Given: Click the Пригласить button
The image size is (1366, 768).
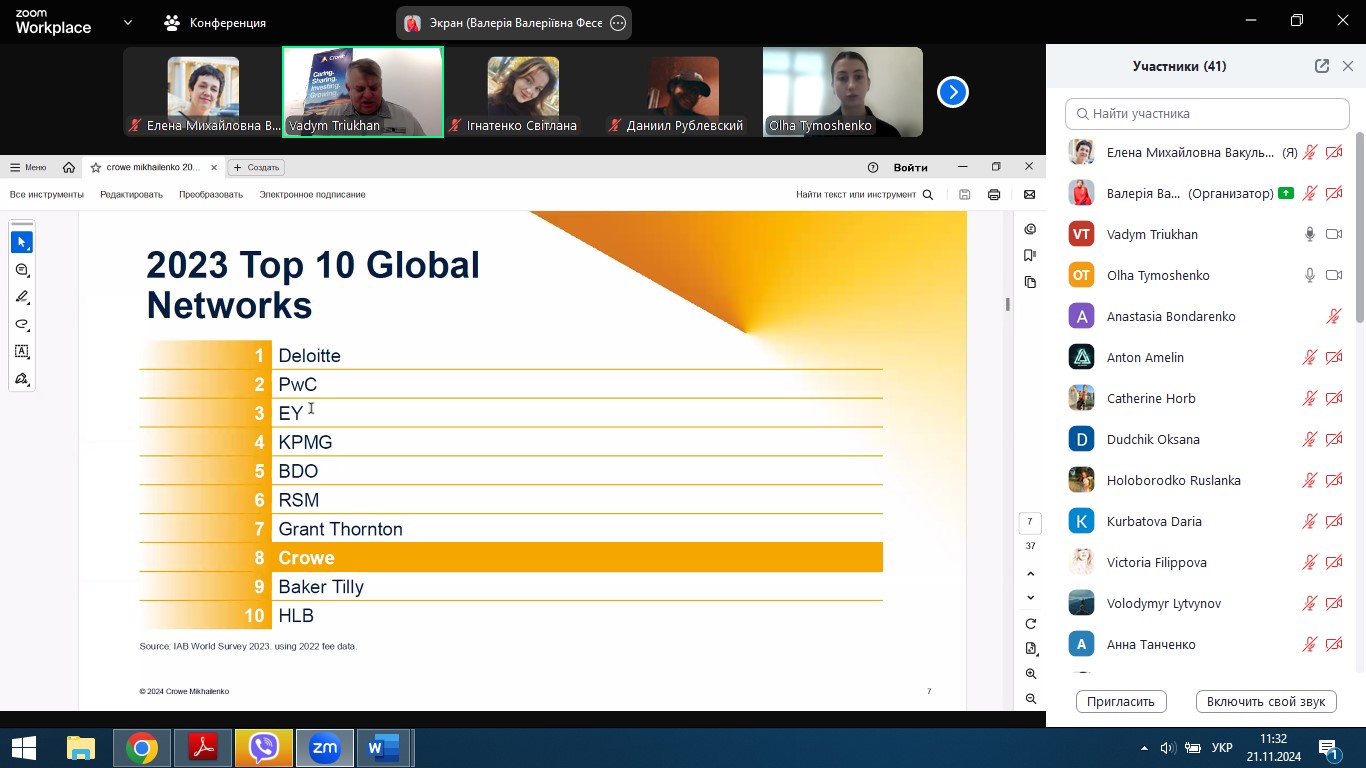Looking at the screenshot, I should (1121, 701).
